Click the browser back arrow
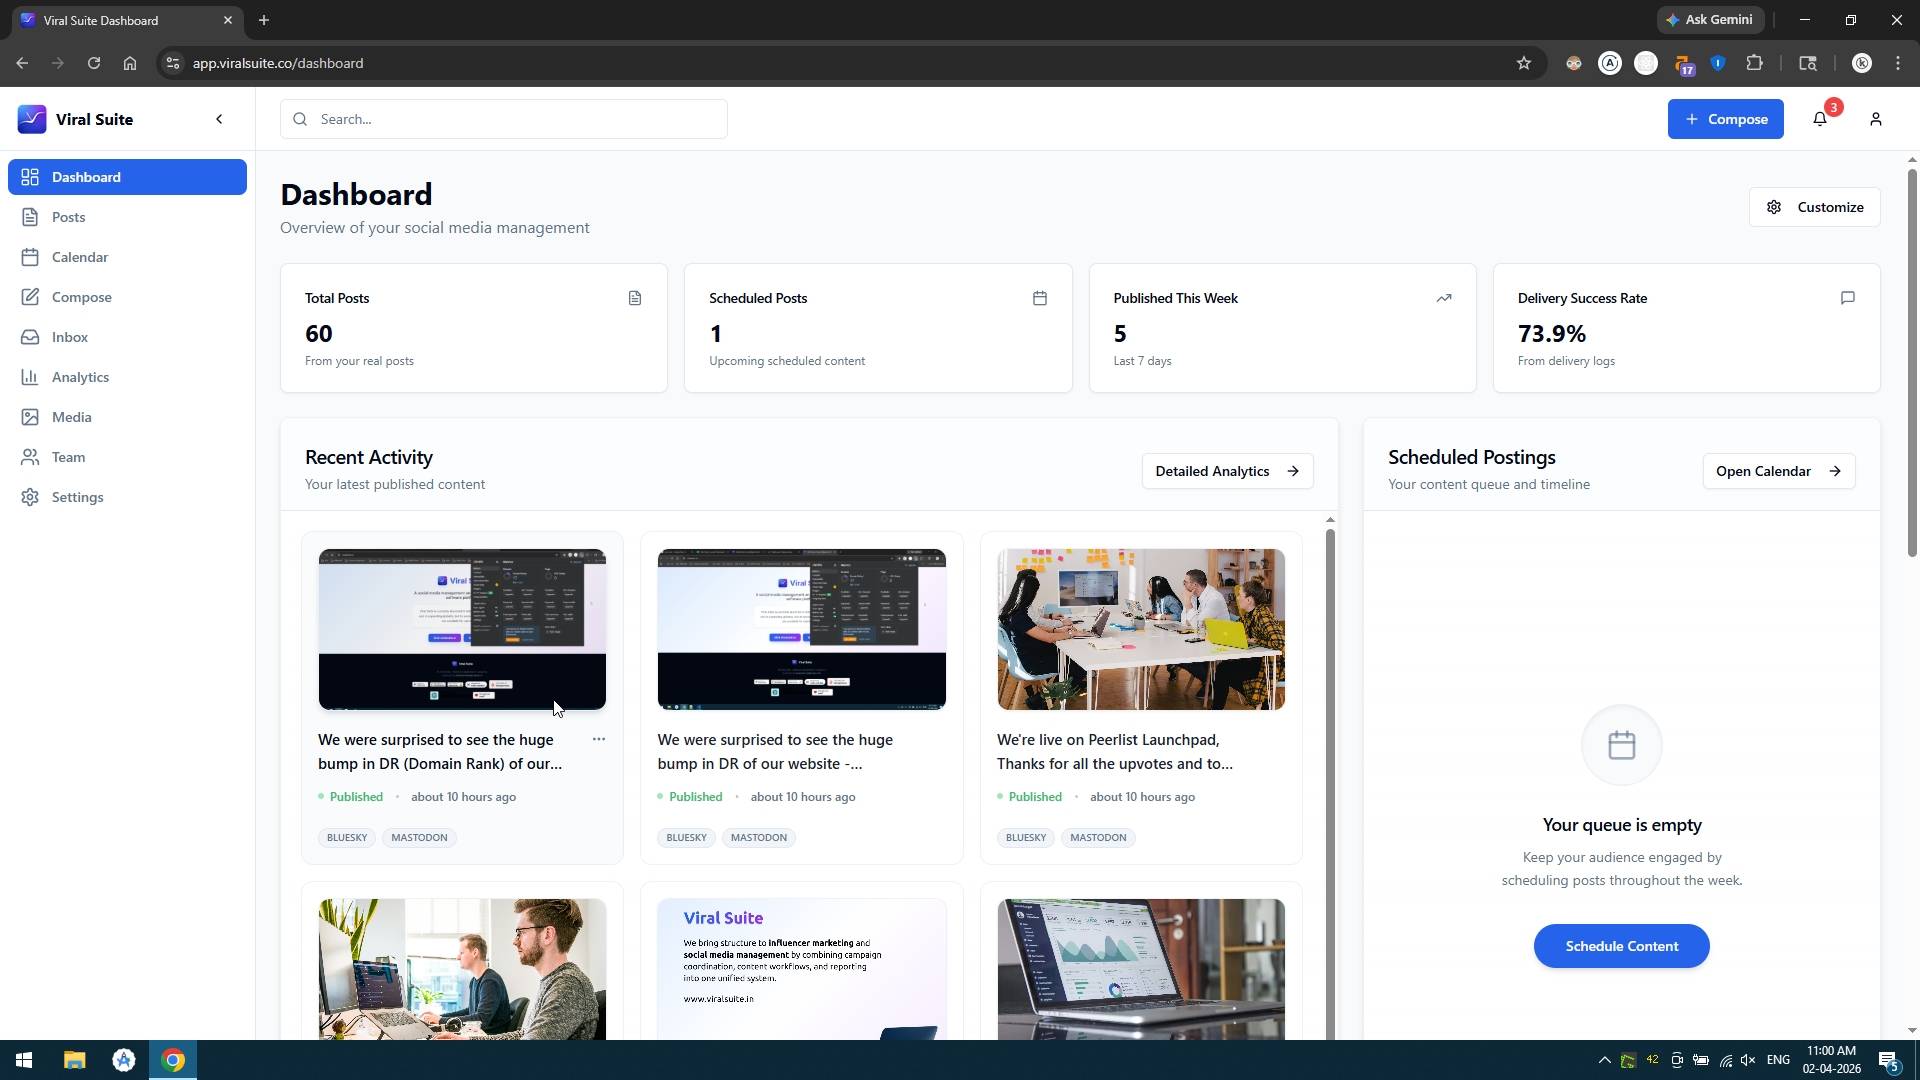This screenshot has width=1920, height=1080. [x=22, y=63]
